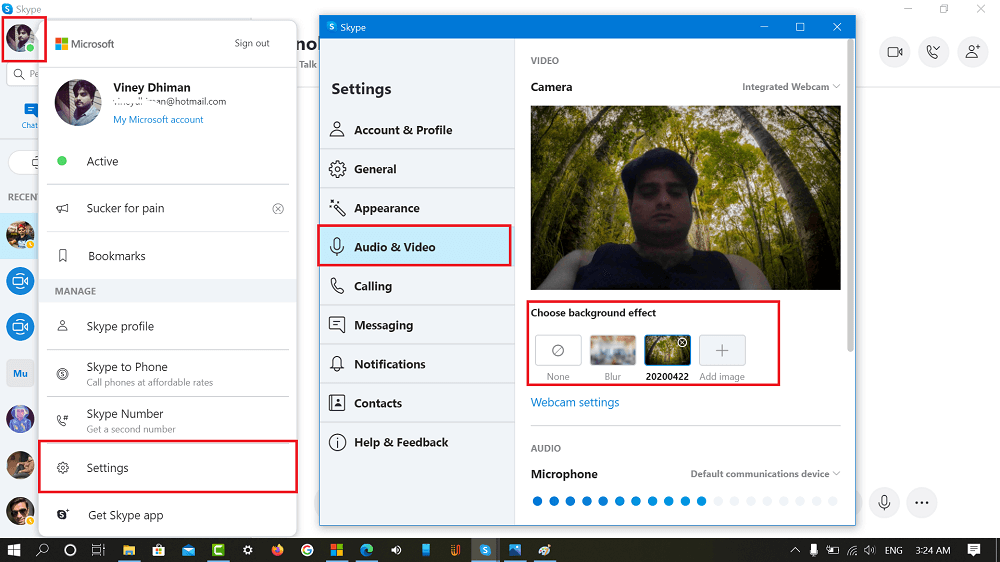The width and height of the screenshot is (1000, 562).
Task: Open Contacts settings section
Action: click(x=416, y=403)
